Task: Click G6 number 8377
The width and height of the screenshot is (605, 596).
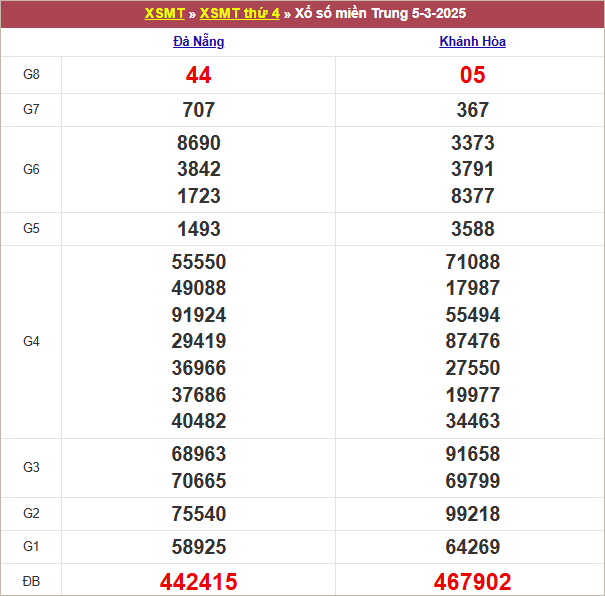Action: click(x=473, y=196)
